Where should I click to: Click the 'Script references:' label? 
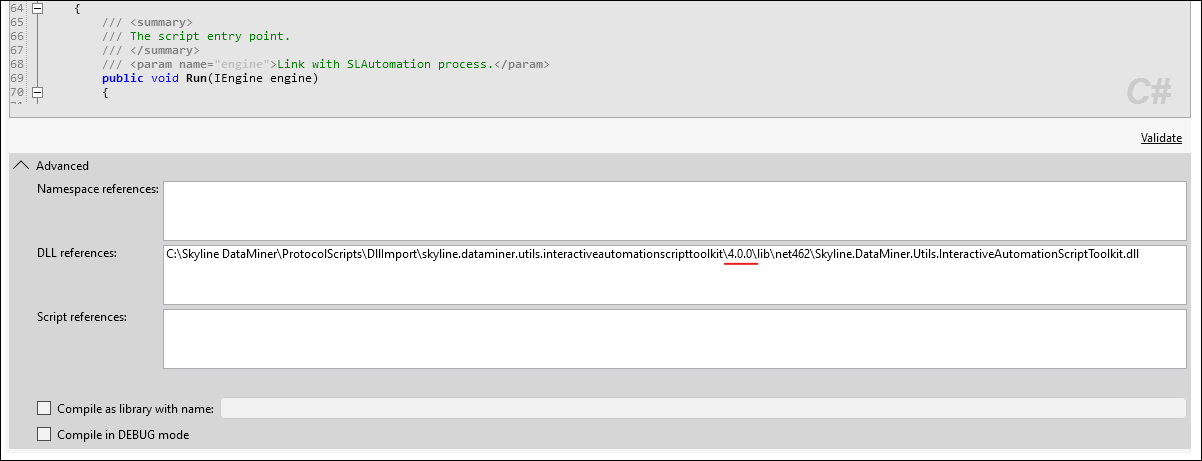click(x=82, y=317)
